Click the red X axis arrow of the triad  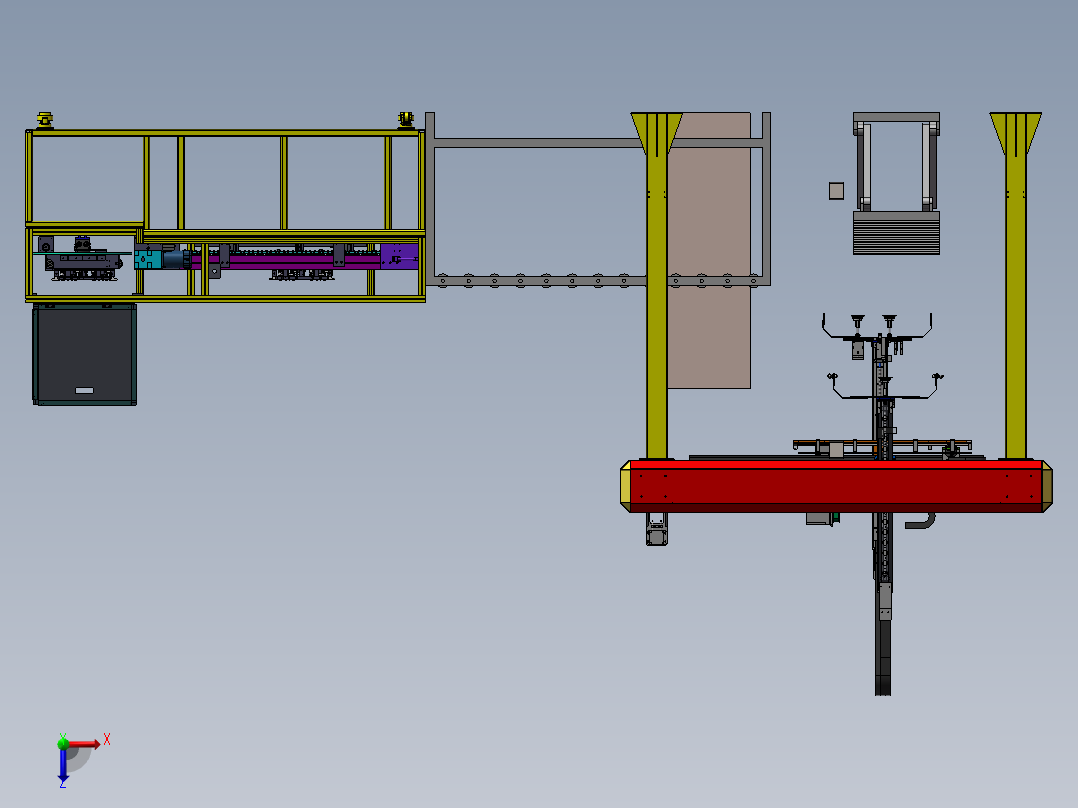click(85, 744)
